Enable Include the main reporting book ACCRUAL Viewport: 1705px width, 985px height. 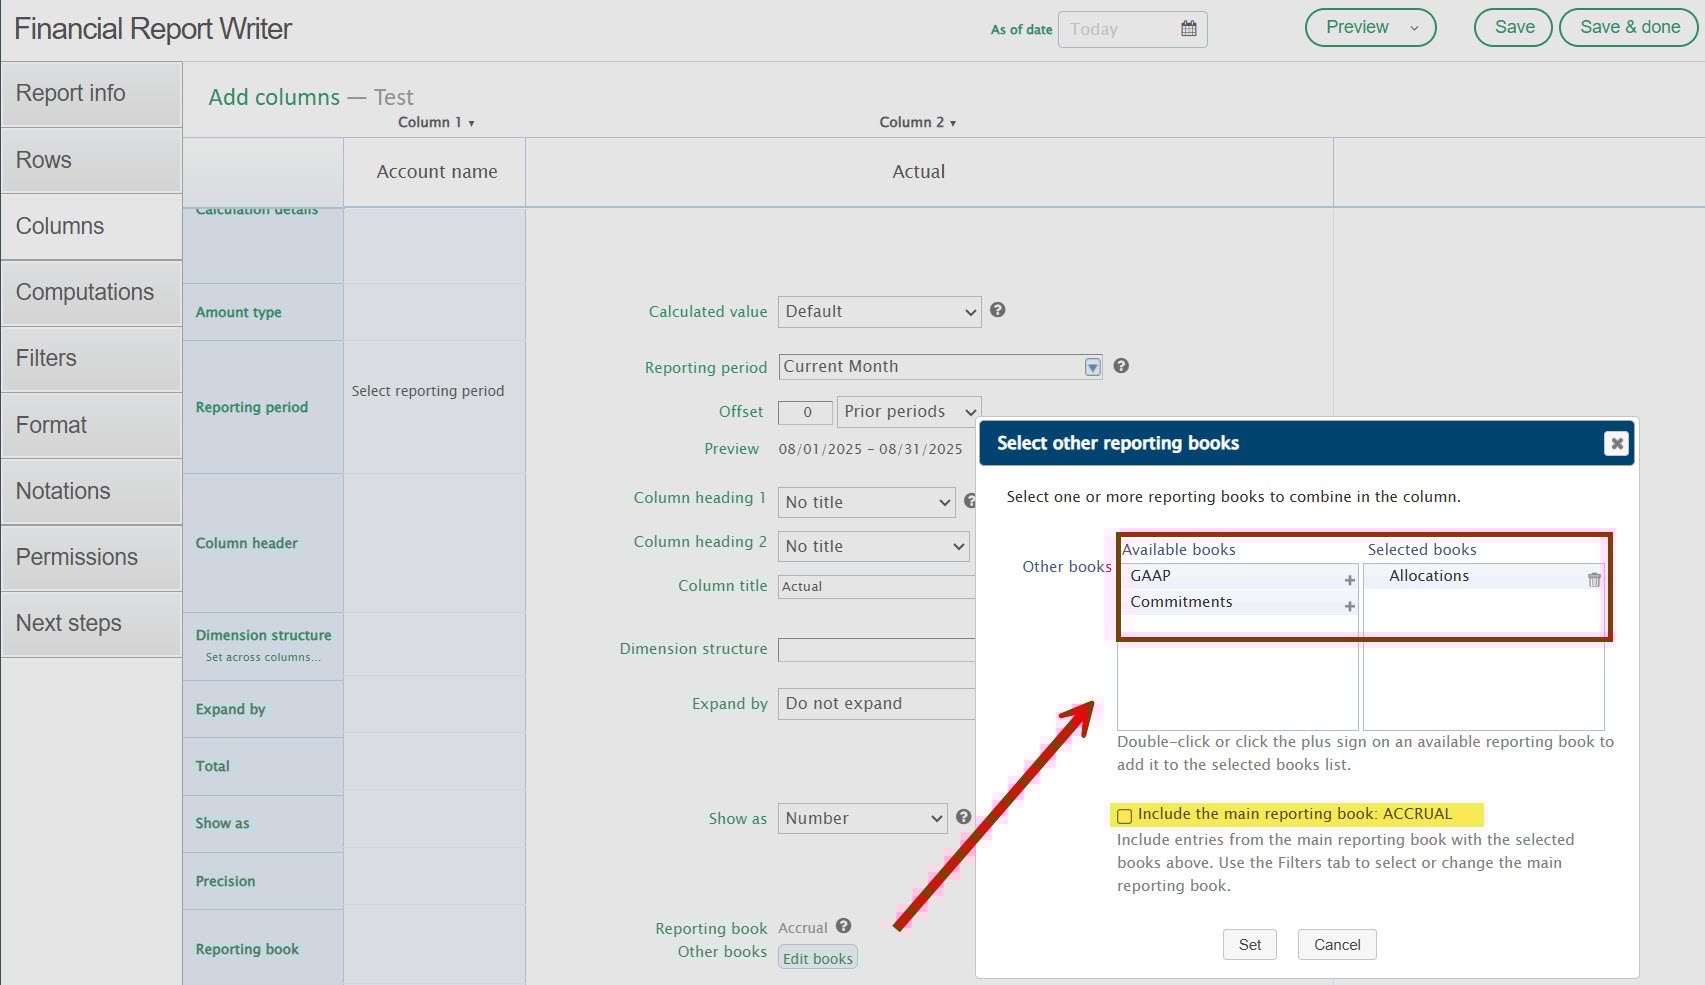tap(1125, 815)
